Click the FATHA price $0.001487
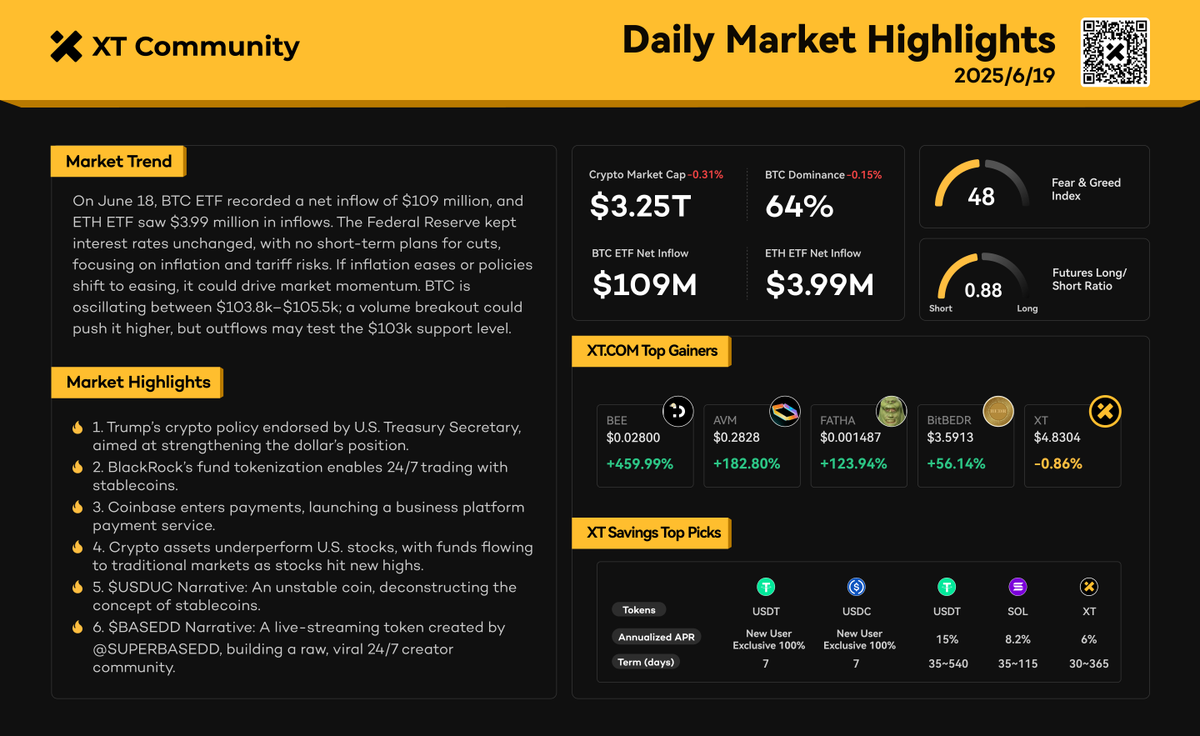1200x736 pixels. pos(851,438)
